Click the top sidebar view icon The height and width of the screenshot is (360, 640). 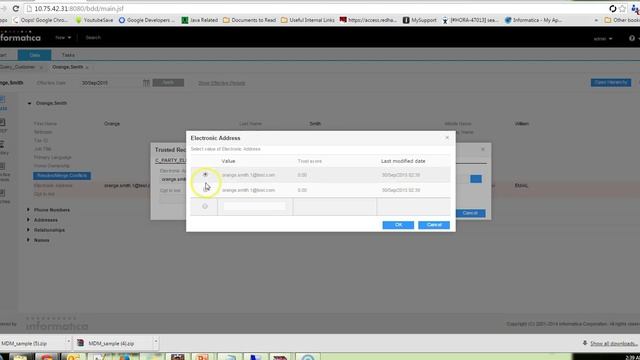(3, 102)
